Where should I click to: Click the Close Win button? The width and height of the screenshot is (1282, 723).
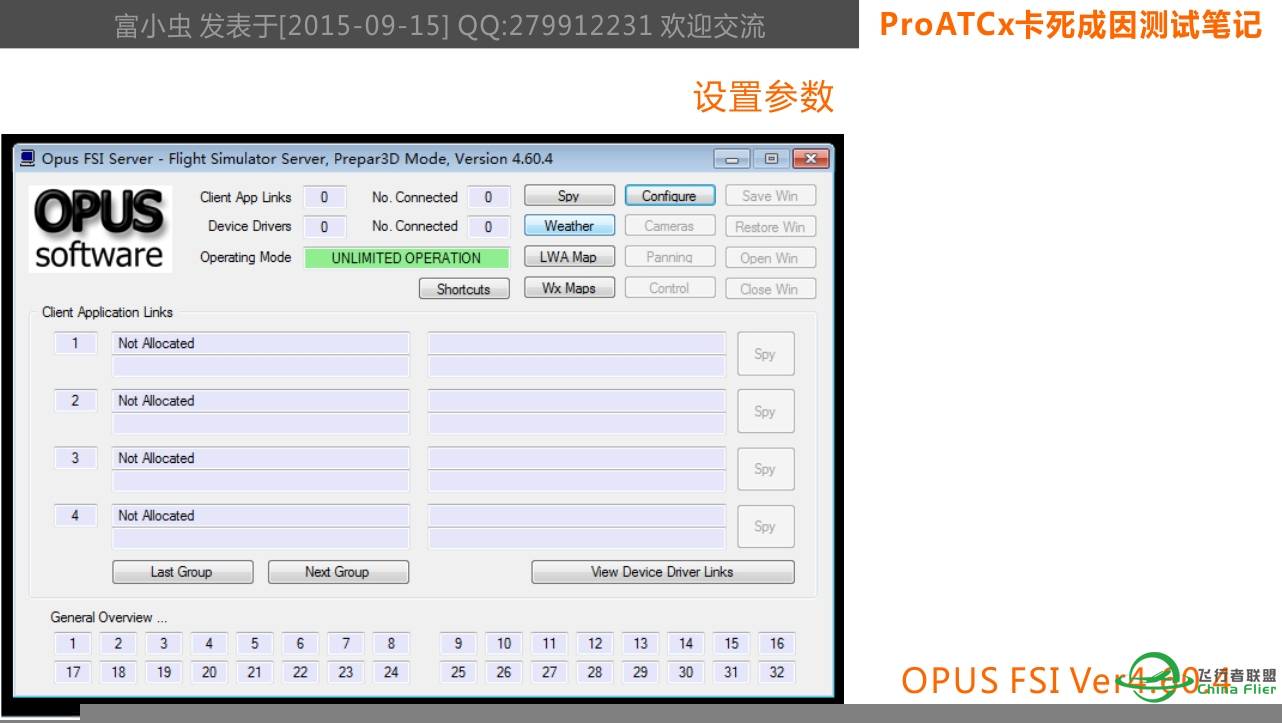point(770,289)
